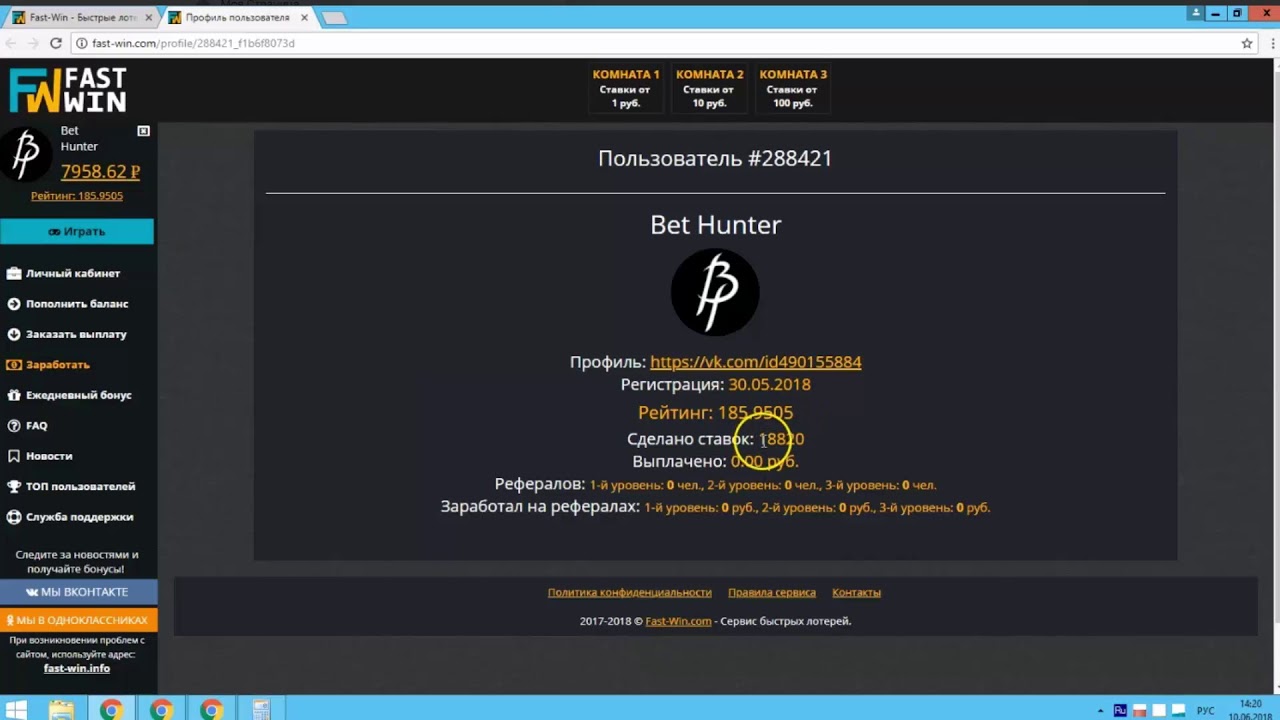Open Заказать выплату page
This screenshot has width=1280, height=720.
coord(76,334)
